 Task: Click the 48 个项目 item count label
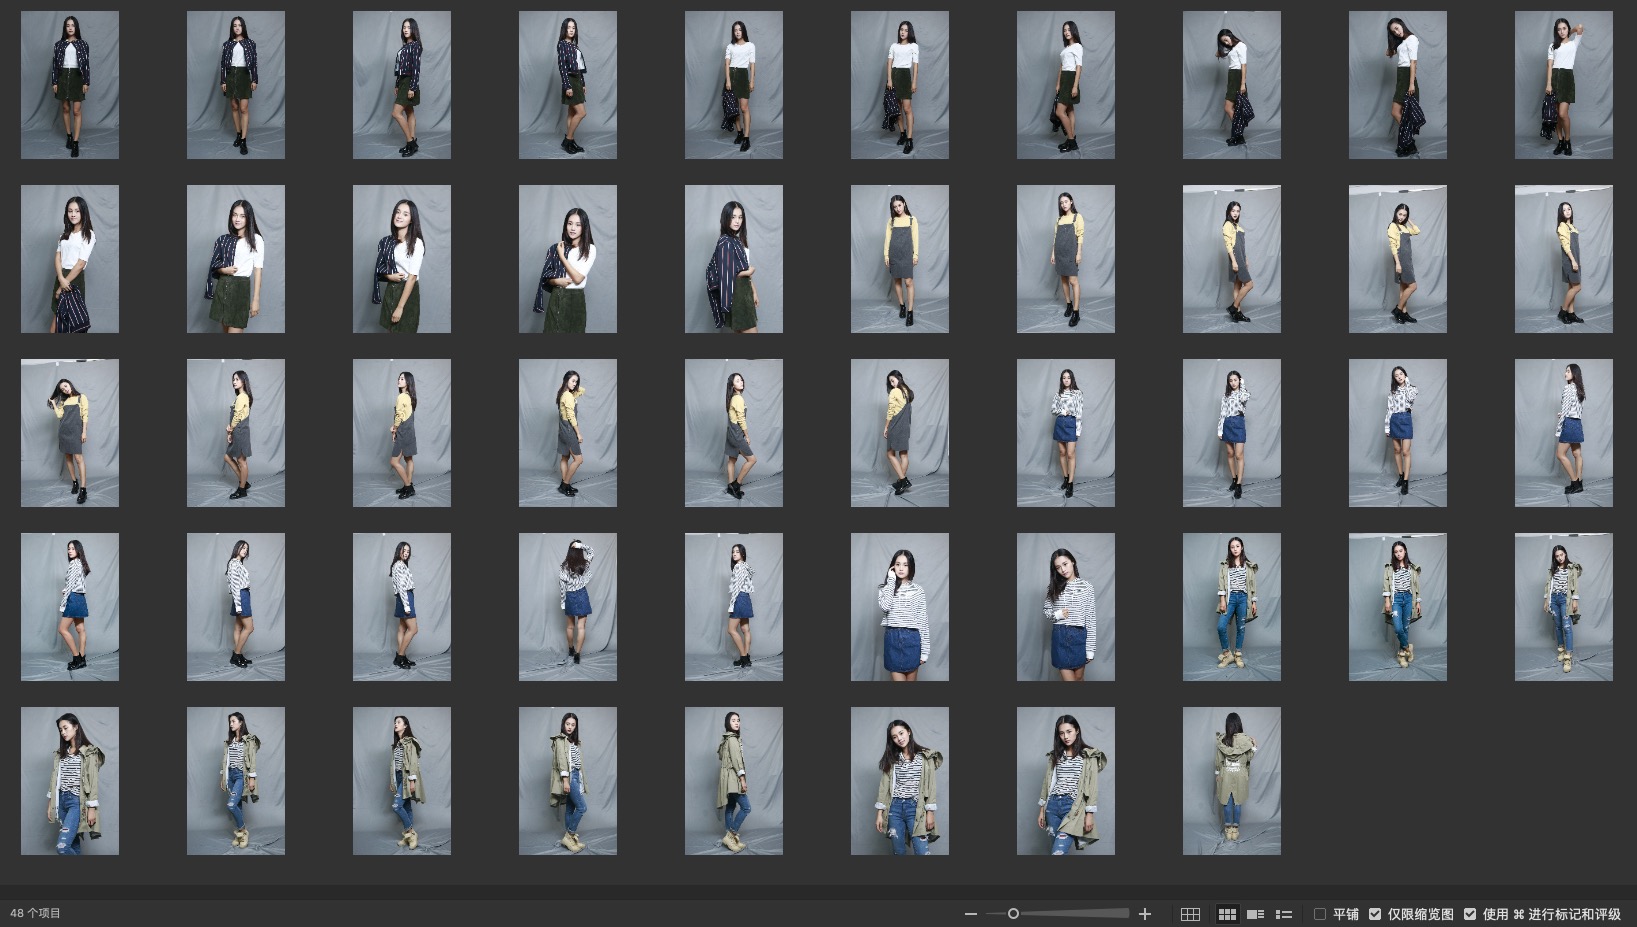pos(36,913)
